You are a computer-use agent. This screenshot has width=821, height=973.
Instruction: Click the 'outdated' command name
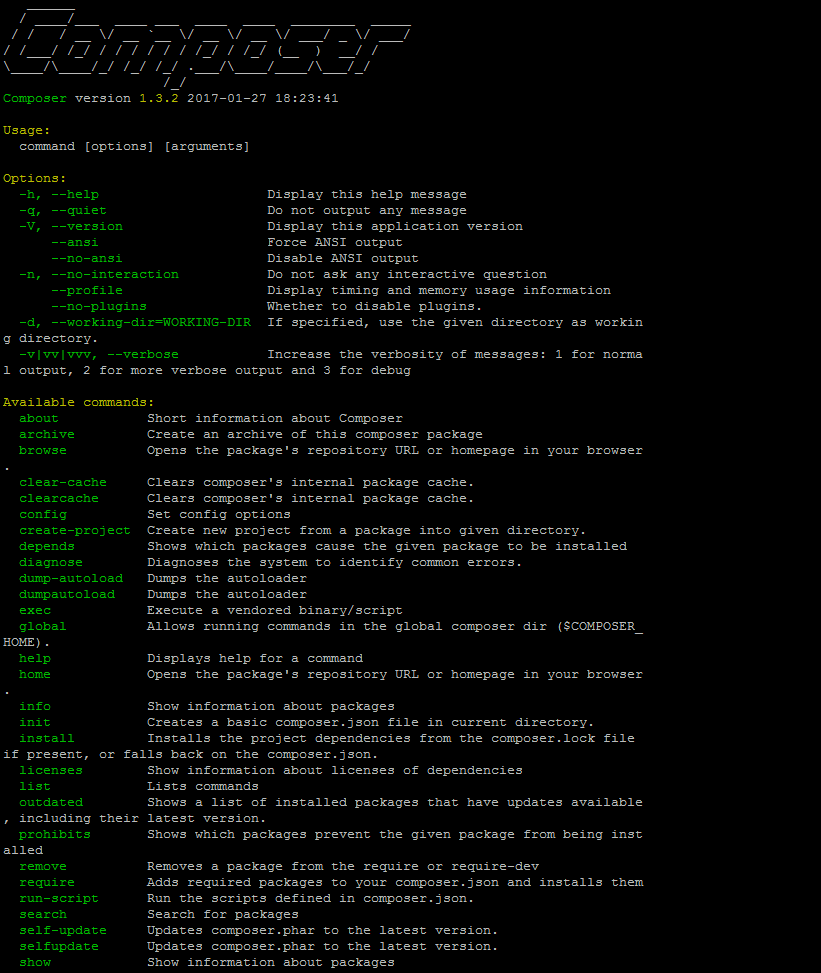pos(50,802)
